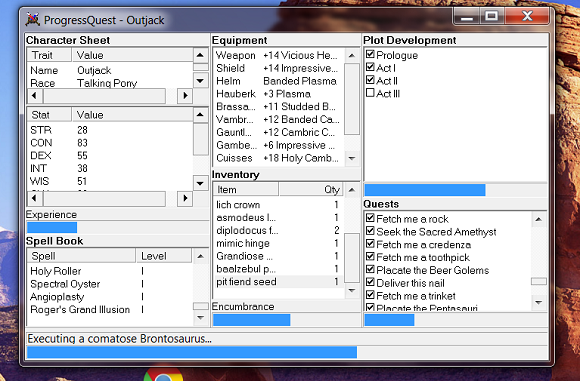Select the Helm 'Banded Plasma' row
580x381 pixels.
(278, 81)
